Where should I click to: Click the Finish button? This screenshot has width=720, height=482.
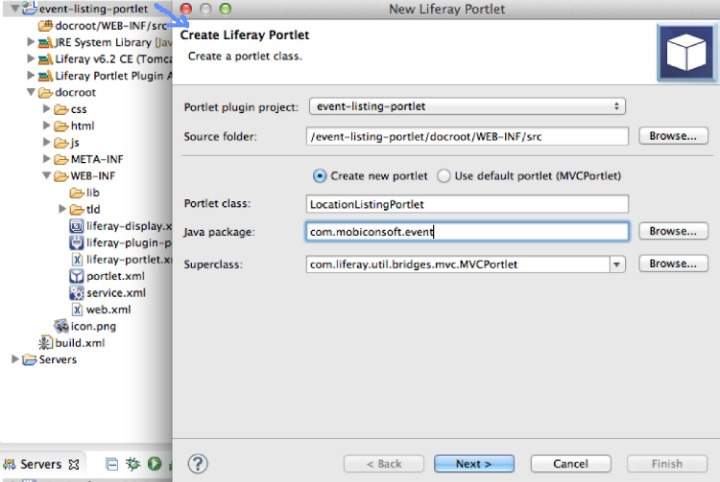(x=667, y=464)
